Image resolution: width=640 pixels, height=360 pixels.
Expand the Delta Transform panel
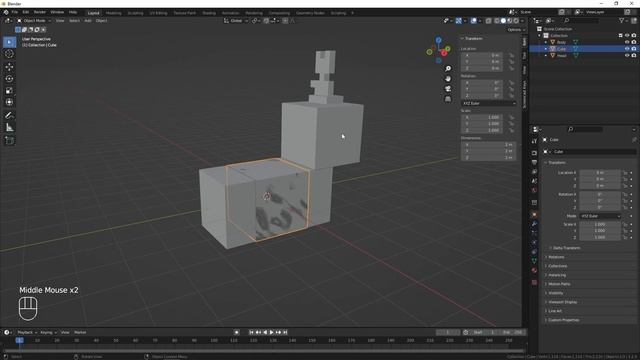tap(566, 248)
